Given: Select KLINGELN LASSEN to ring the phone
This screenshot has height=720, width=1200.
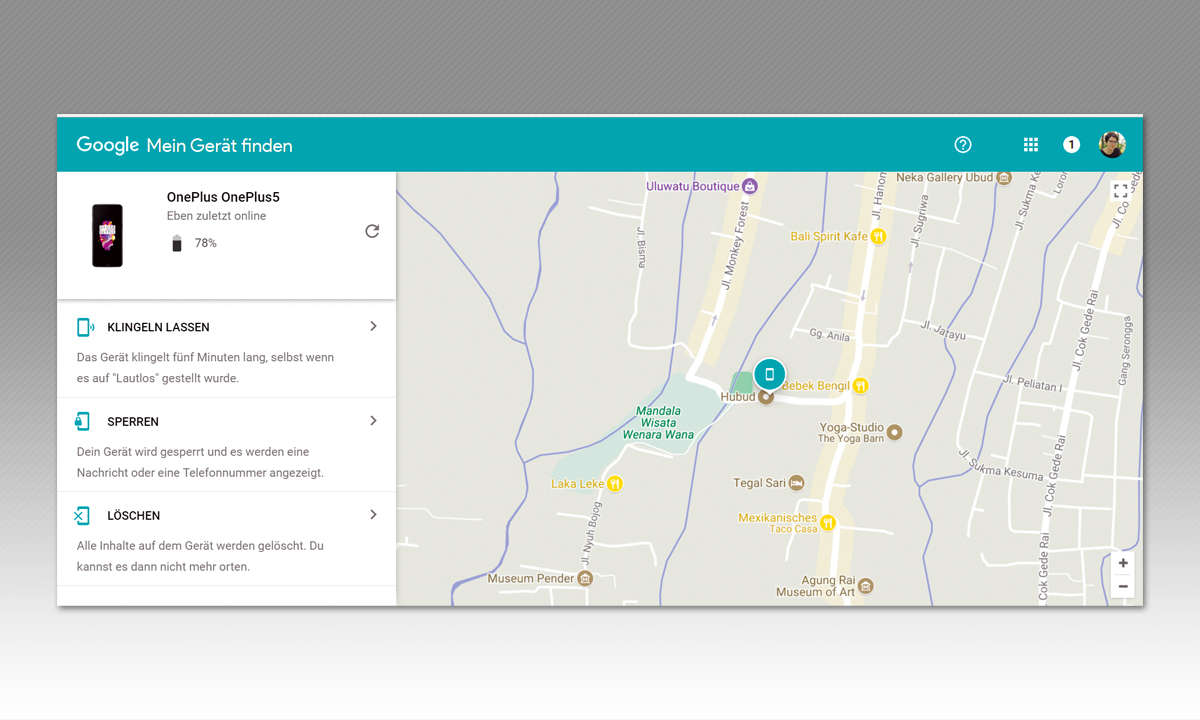Looking at the screenshot, I should [158, 328].
